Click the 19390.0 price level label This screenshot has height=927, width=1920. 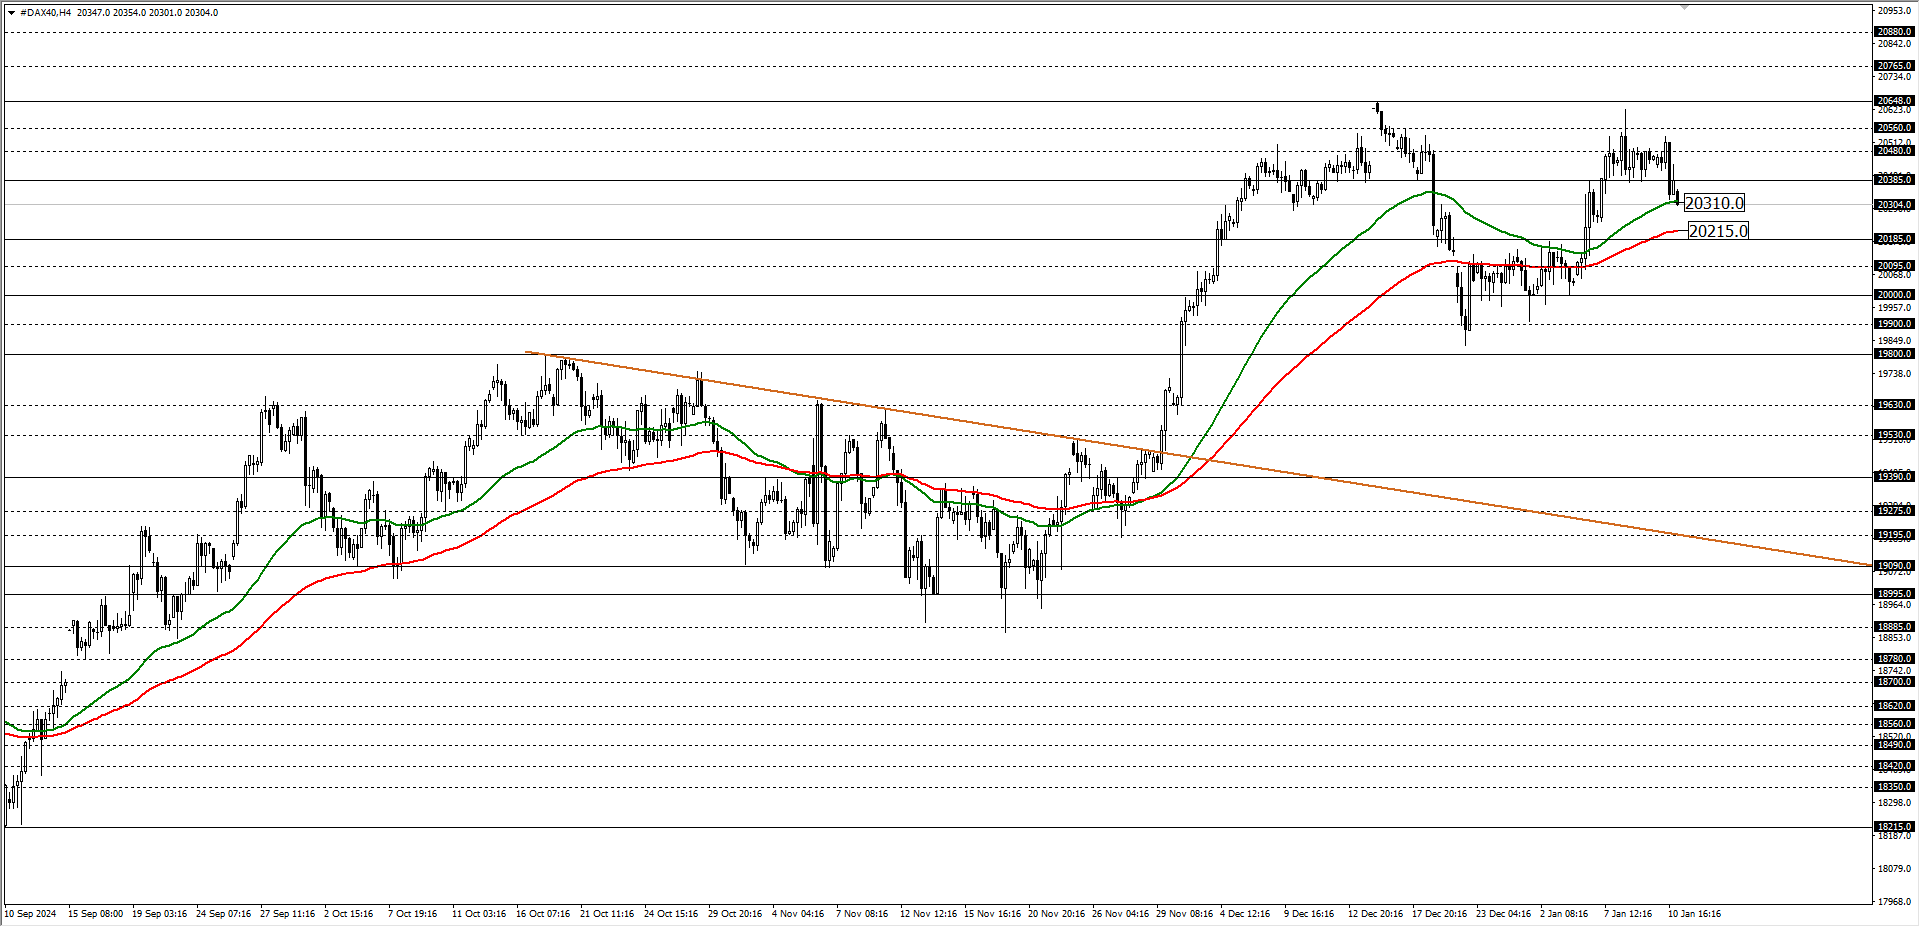click(1894, 477)
